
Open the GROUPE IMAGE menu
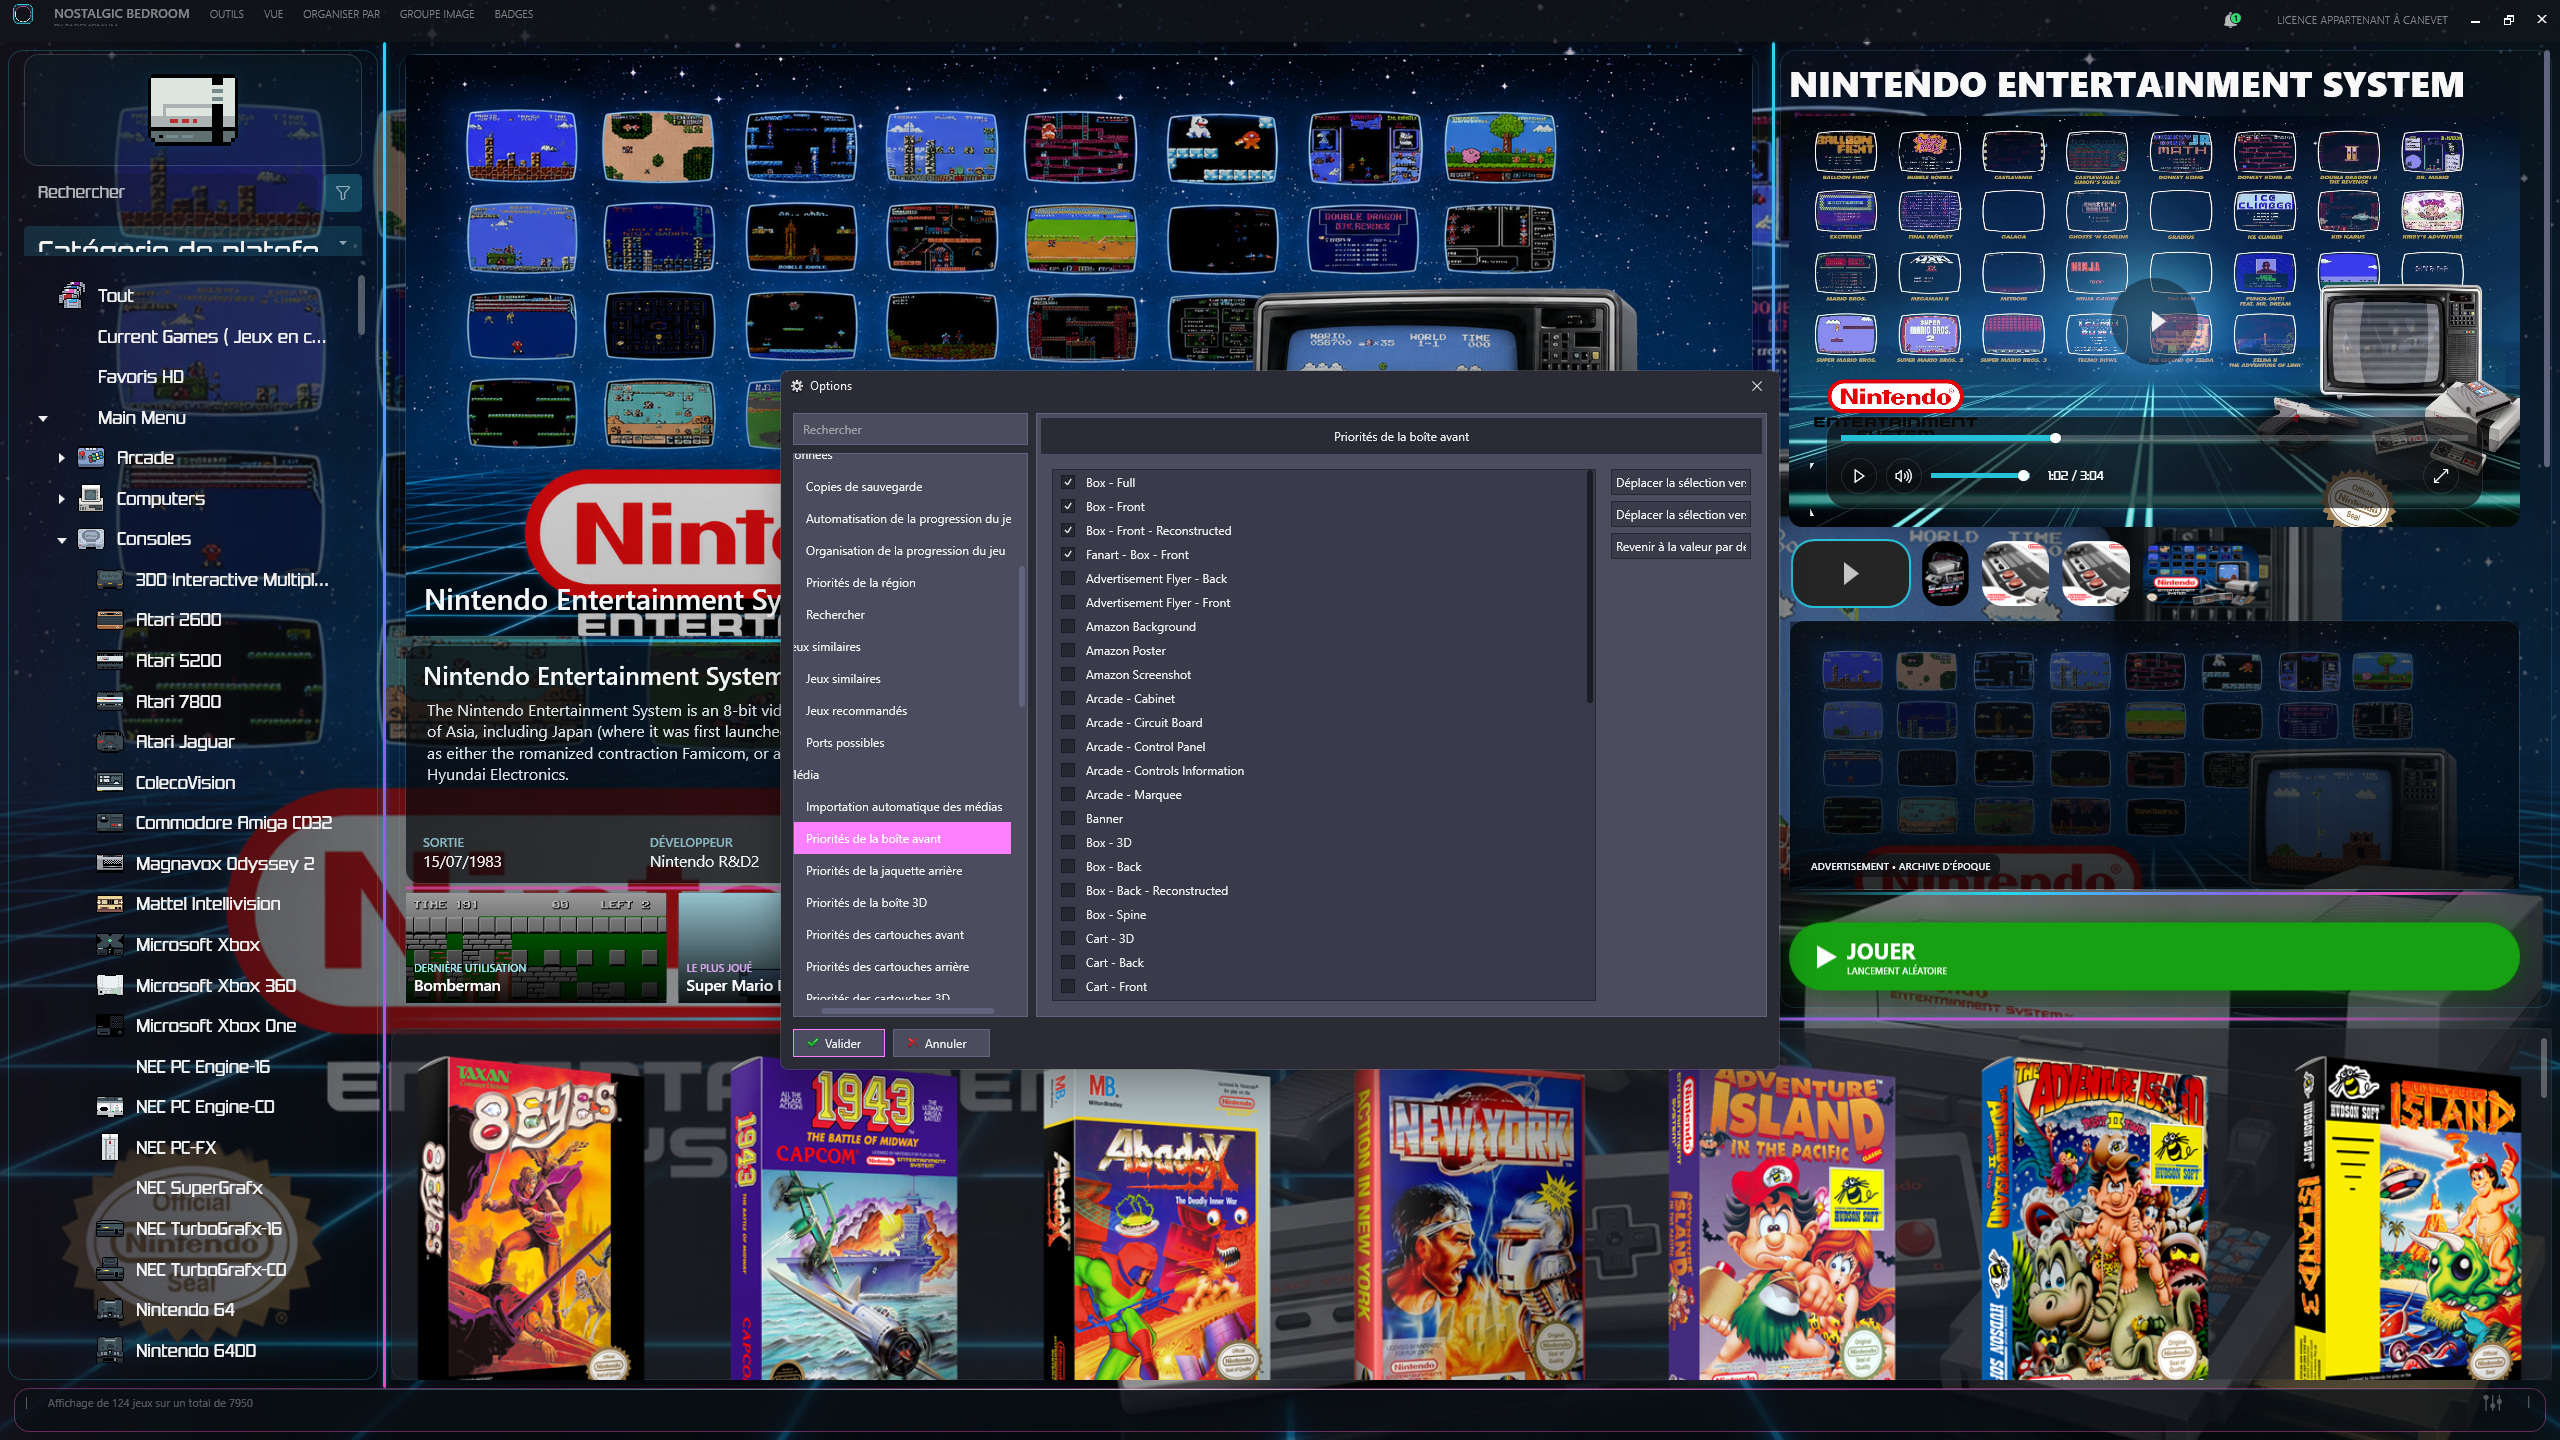pyautogui.click(x=437, y=14)
